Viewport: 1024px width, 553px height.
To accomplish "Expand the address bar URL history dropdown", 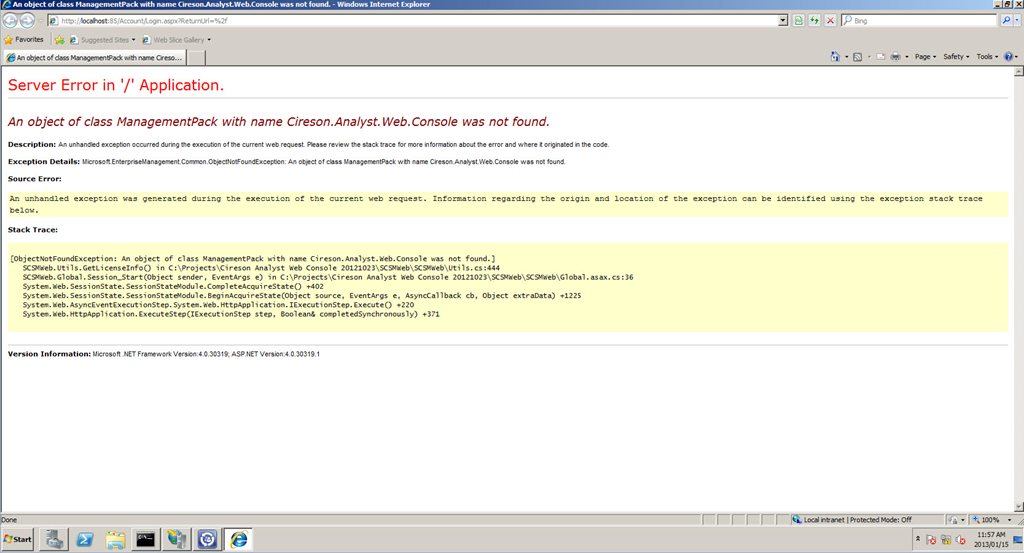I will pos(783,20).
